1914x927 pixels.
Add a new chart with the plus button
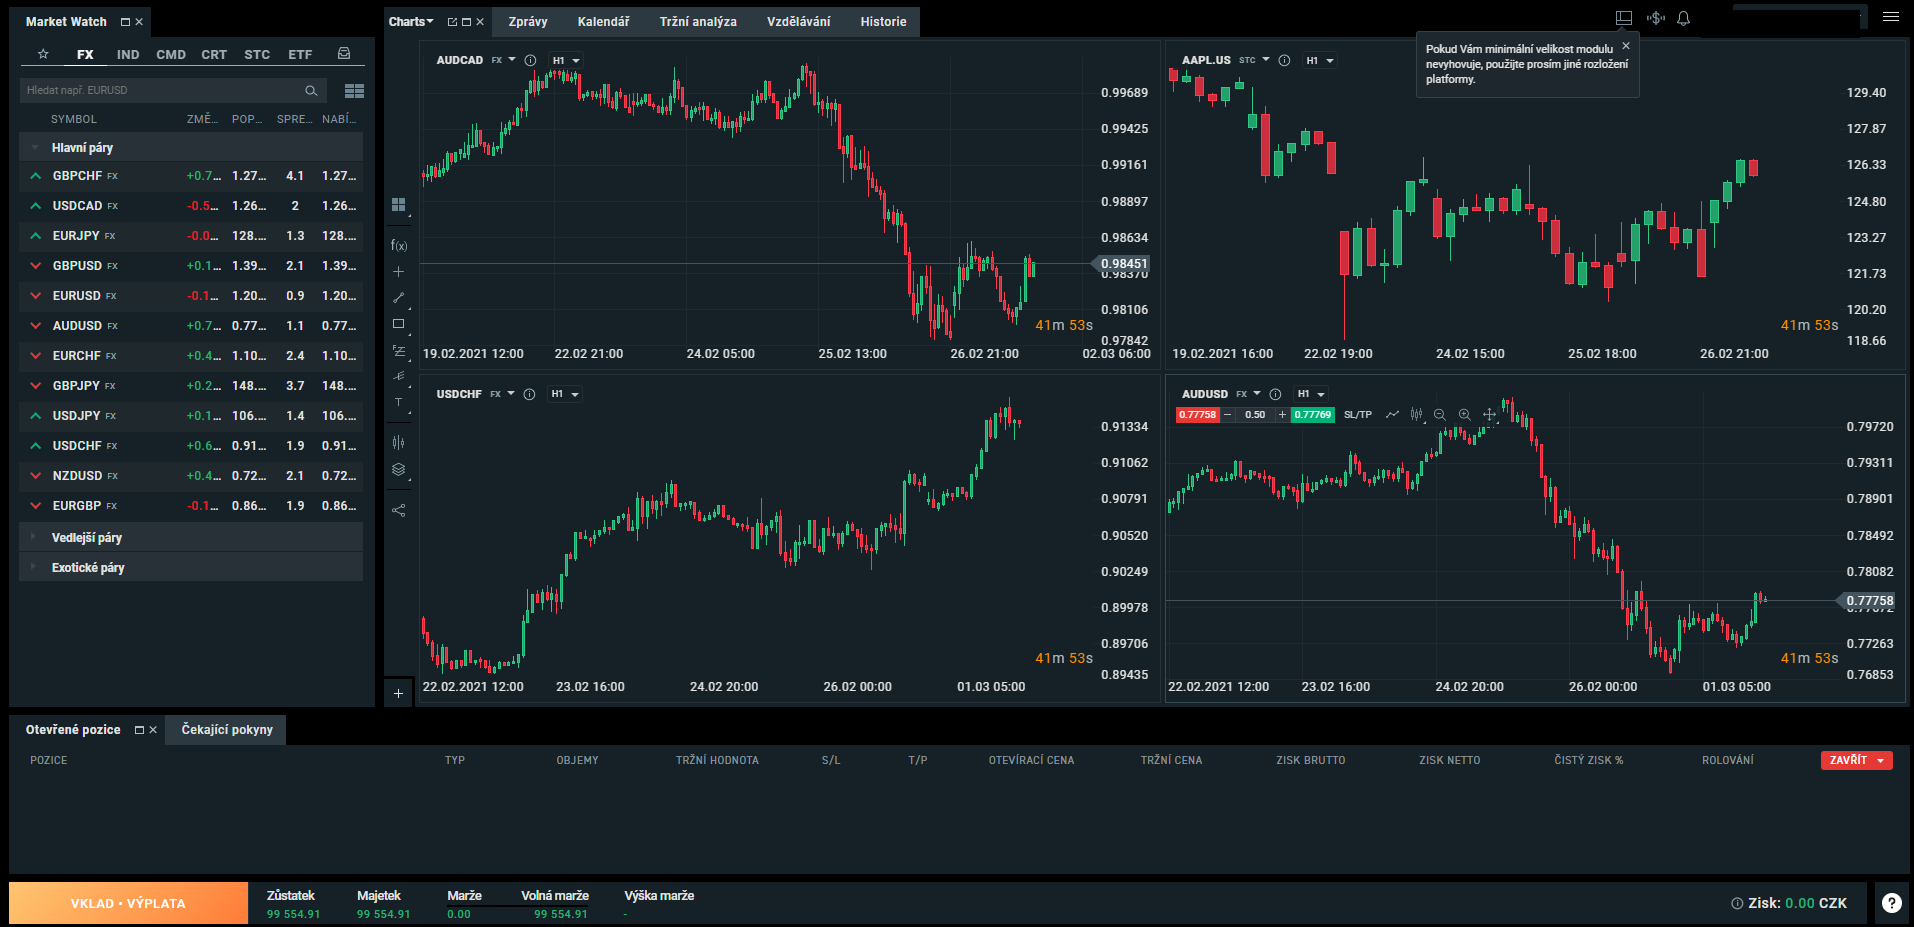point(398,693)
